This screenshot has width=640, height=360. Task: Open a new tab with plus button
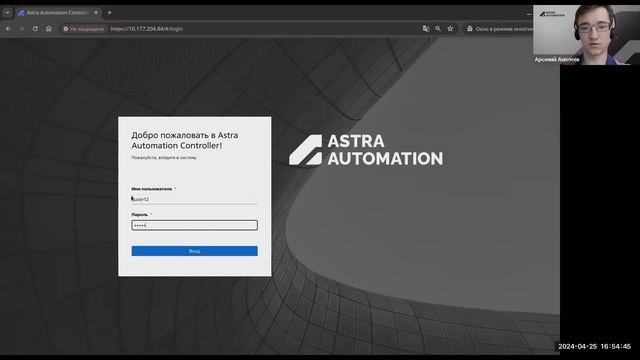(x=109, y=13)
